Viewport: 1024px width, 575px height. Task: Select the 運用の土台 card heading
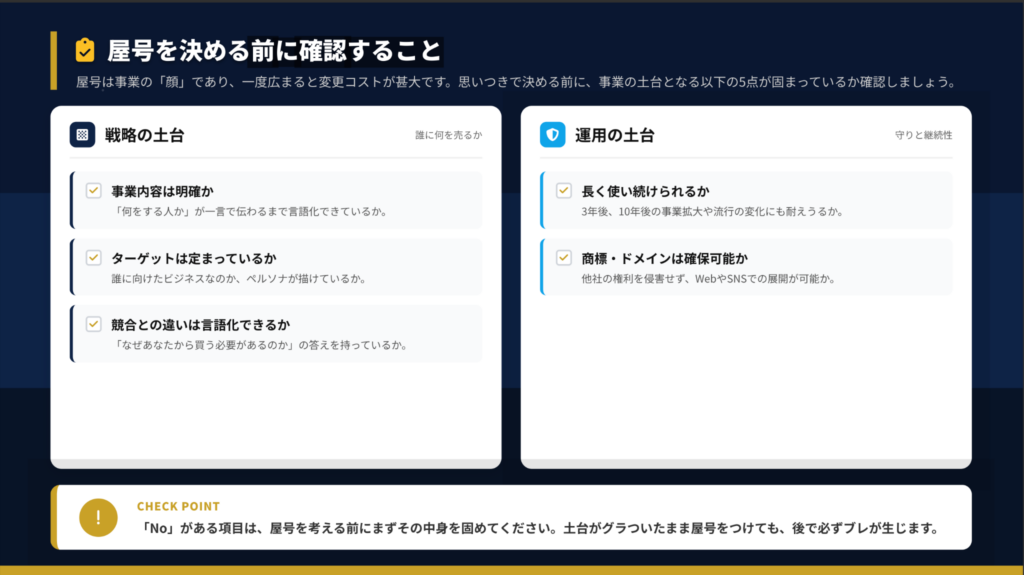[x=615, y=135]
